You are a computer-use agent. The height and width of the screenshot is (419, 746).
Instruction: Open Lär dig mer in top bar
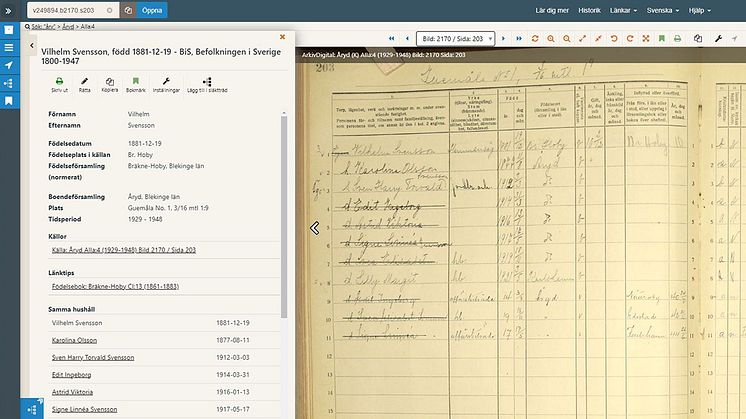(552, 10)
